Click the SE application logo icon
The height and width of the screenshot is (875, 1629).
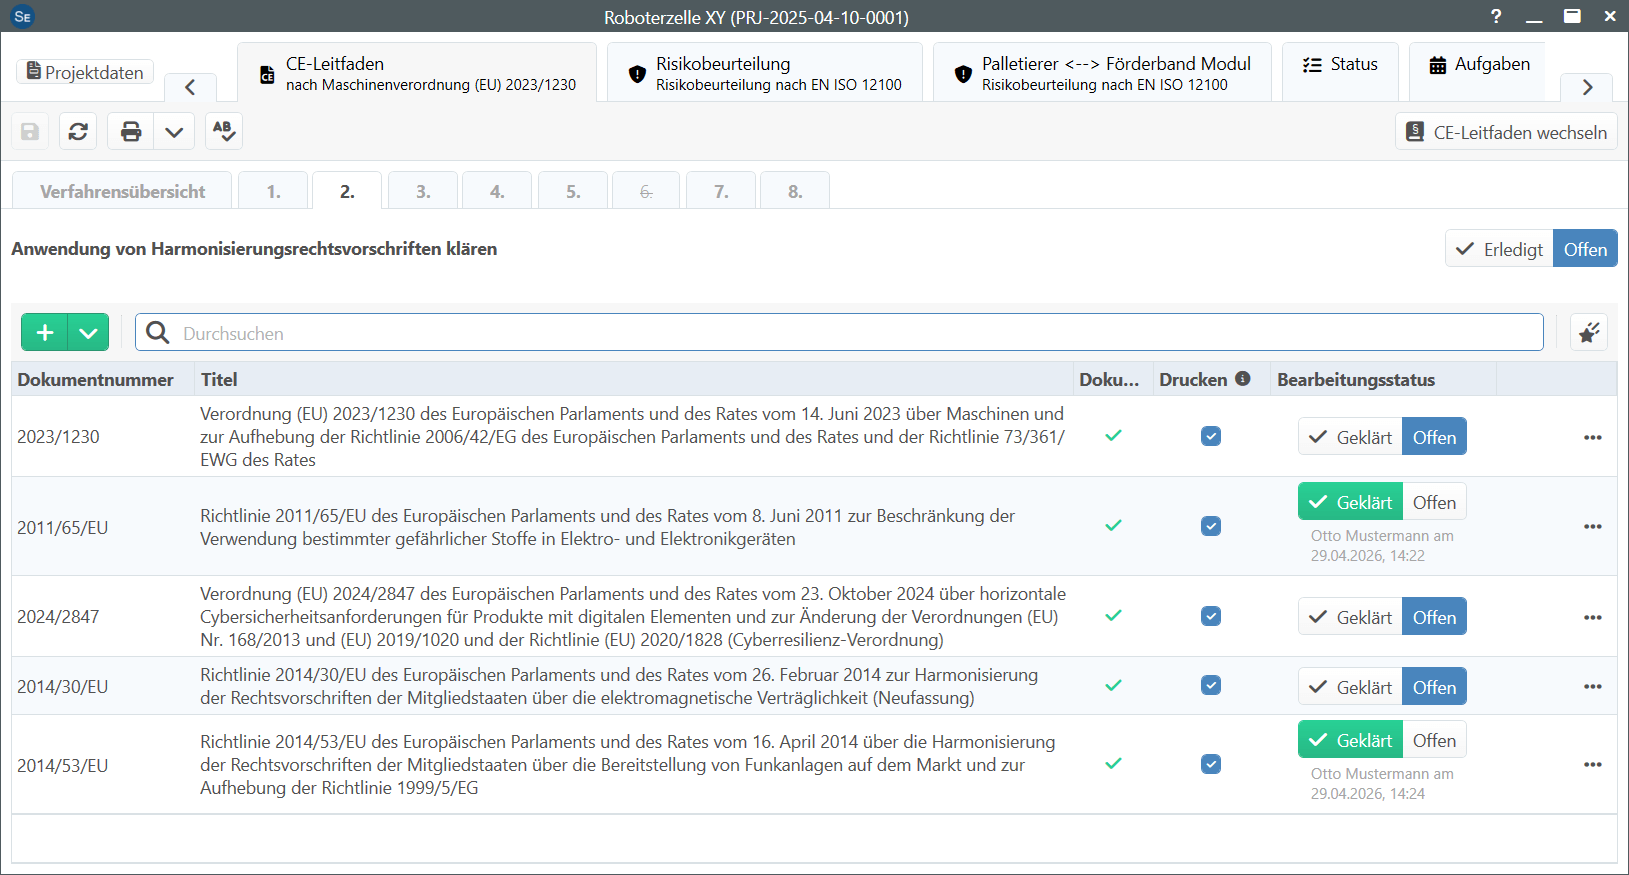[23, 16]
